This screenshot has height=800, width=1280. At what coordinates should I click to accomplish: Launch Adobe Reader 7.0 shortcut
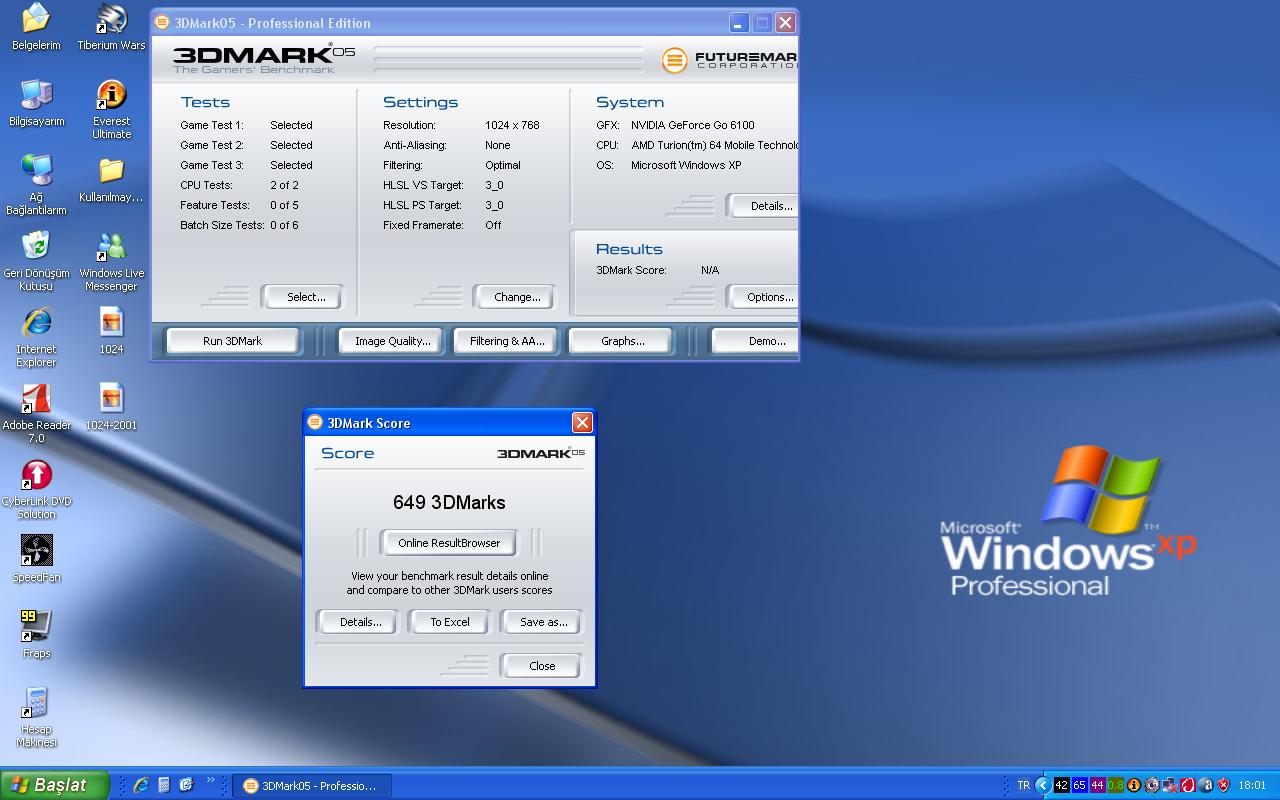[x=36, y=412]
